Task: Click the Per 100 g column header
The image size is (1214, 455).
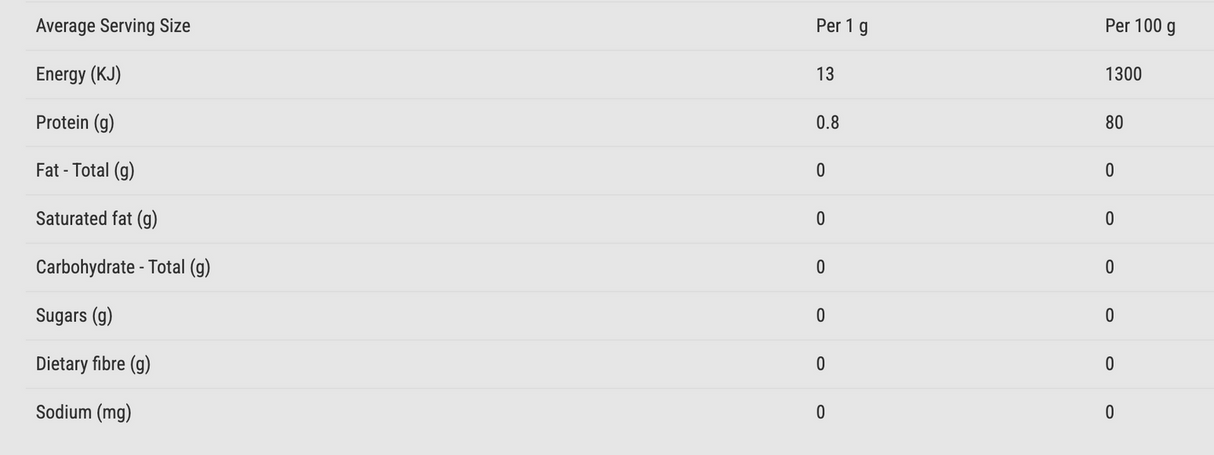Action: point(1140,26)
